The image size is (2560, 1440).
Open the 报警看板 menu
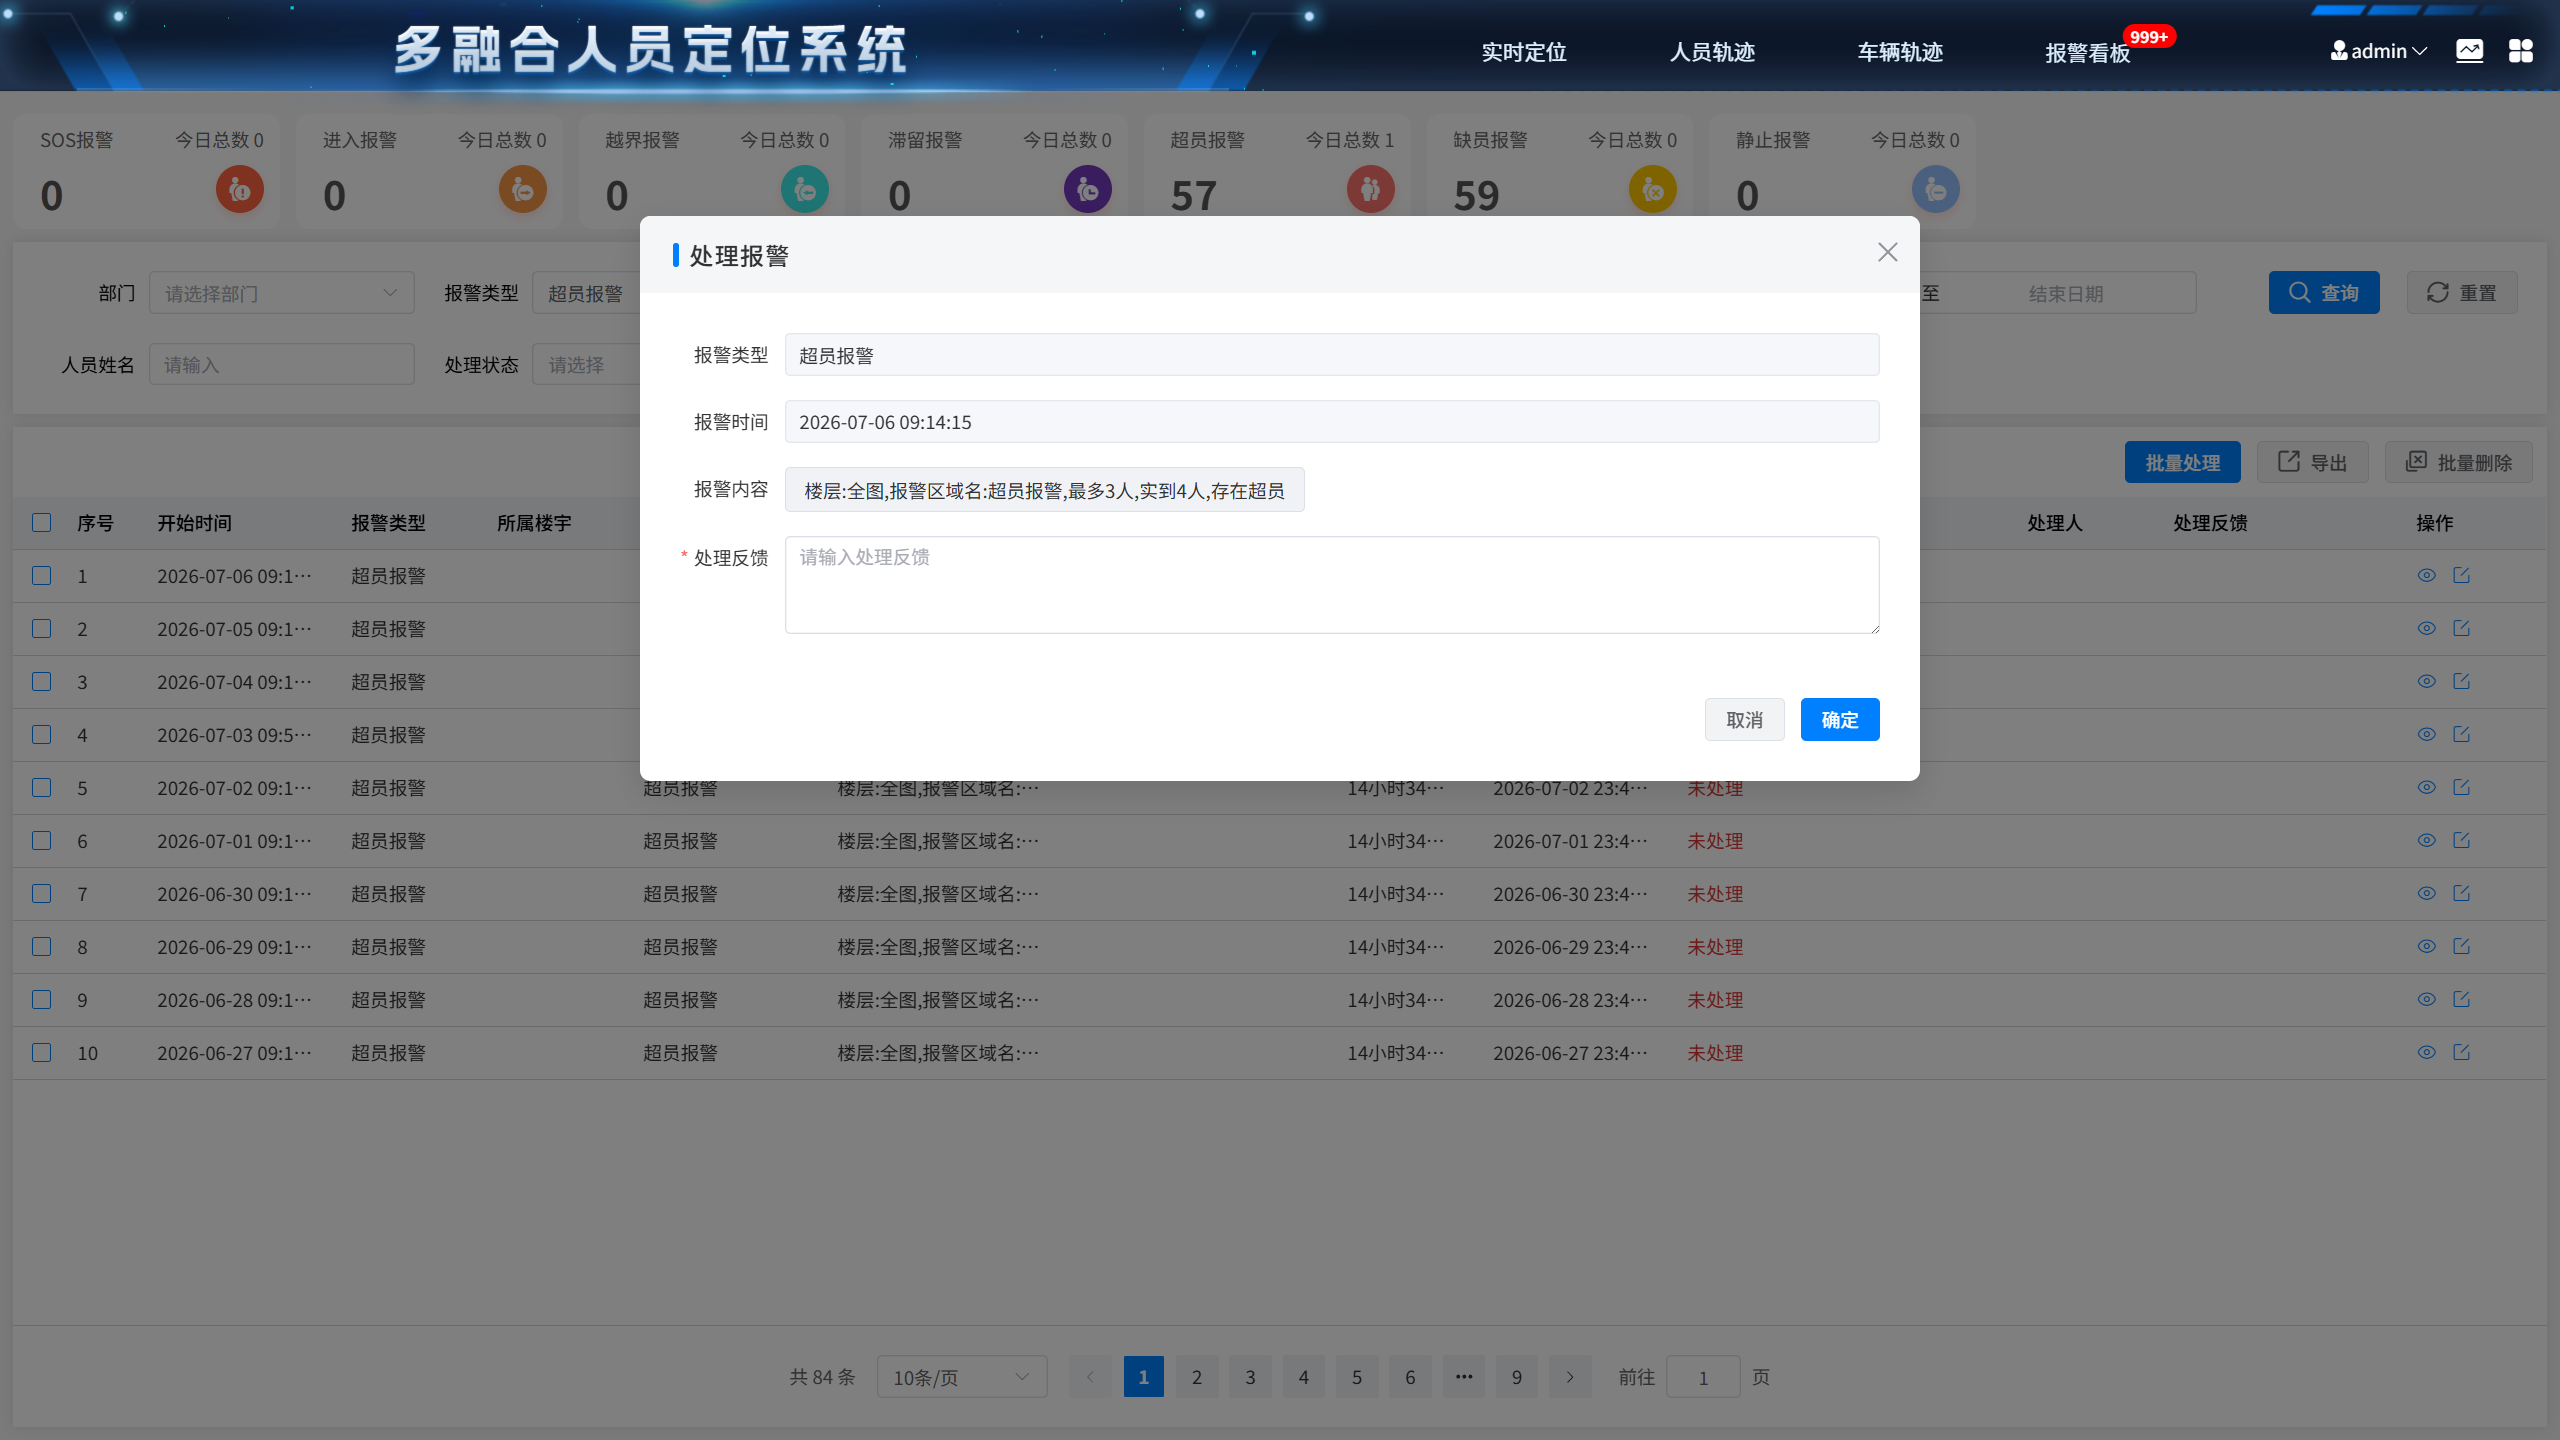[x=2088, y=53]
